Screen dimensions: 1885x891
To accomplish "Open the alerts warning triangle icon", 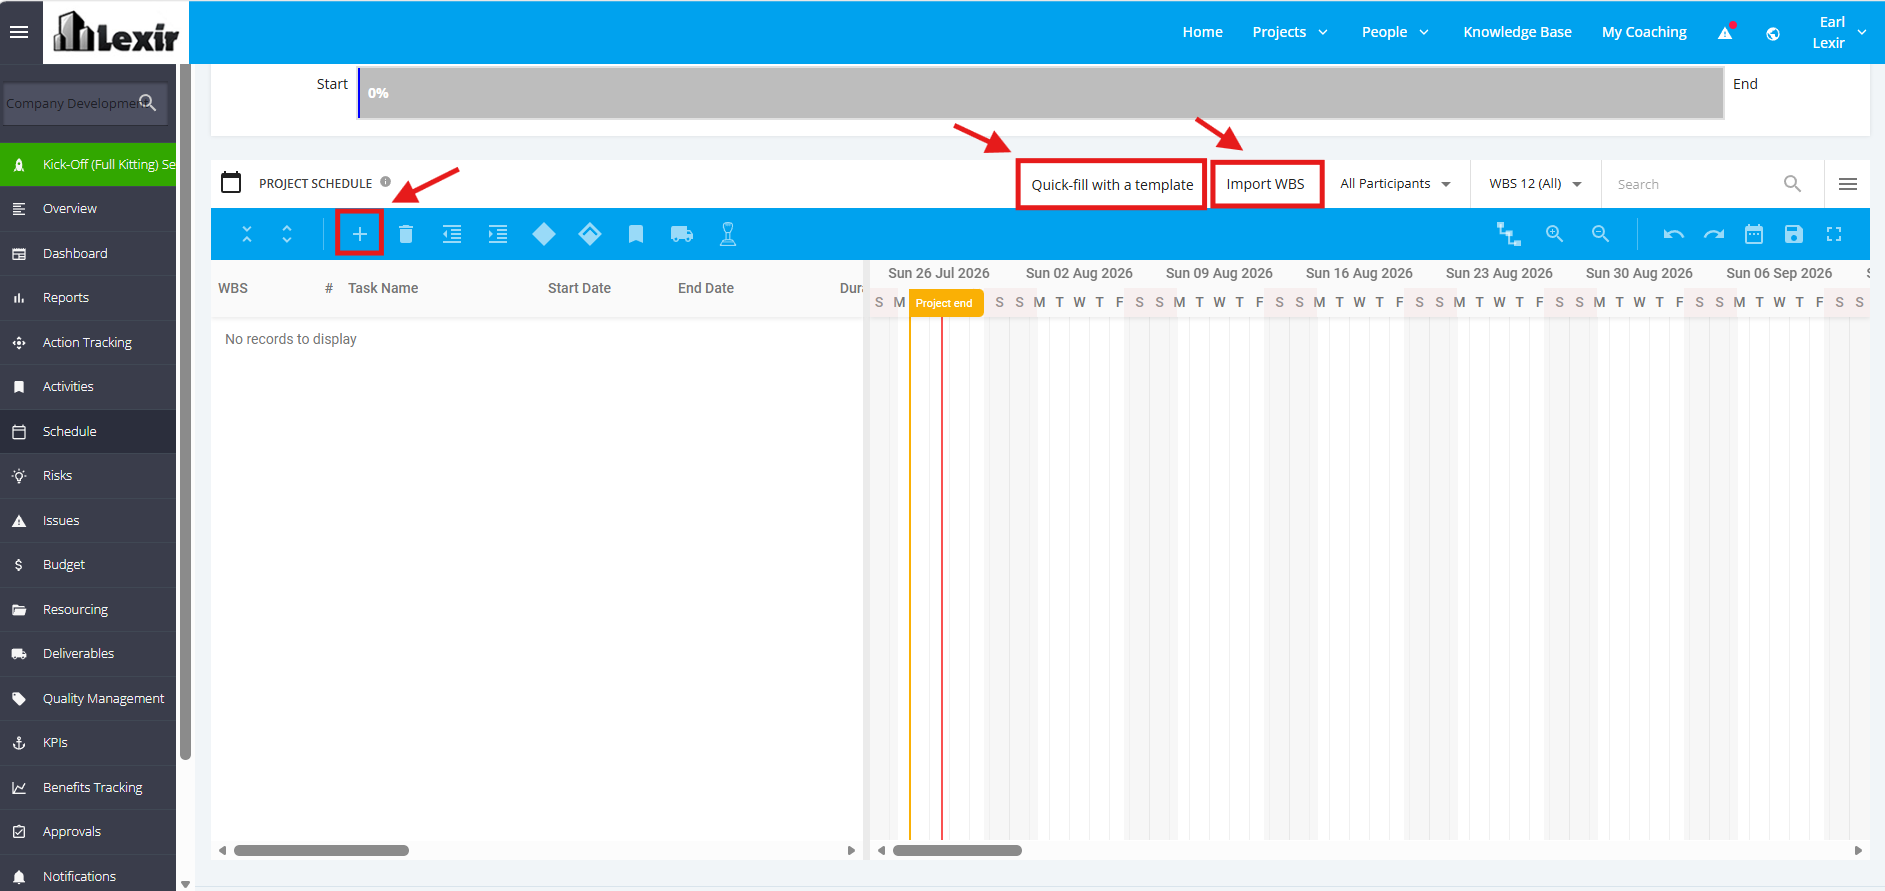I will (1726, 32).
